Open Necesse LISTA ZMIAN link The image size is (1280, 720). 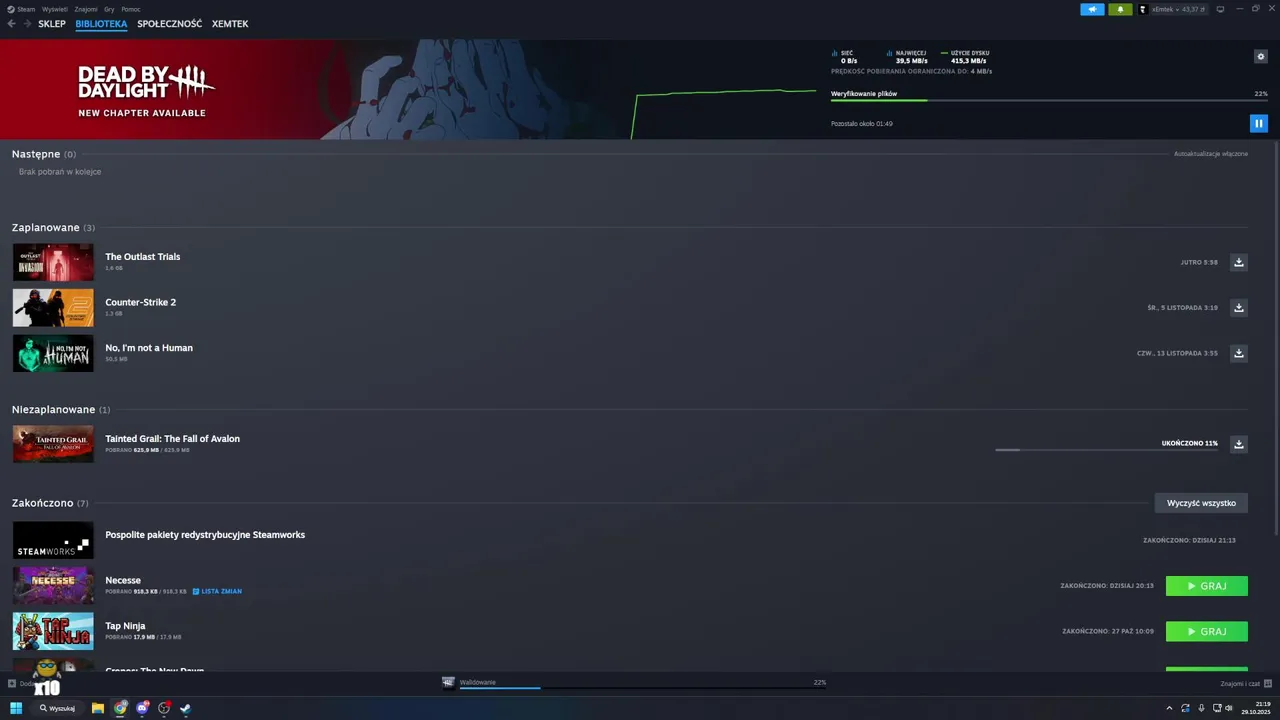(x=217, y=591)
